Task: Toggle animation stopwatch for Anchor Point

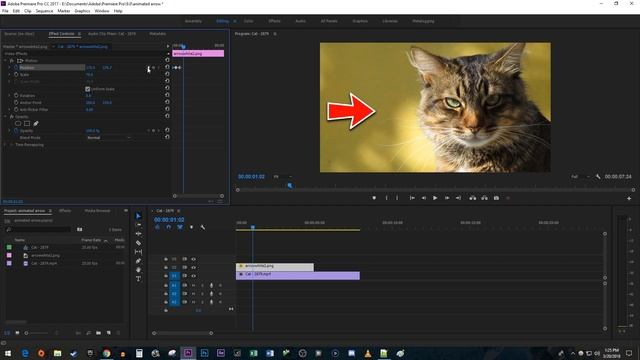Action: pos(16,102)
